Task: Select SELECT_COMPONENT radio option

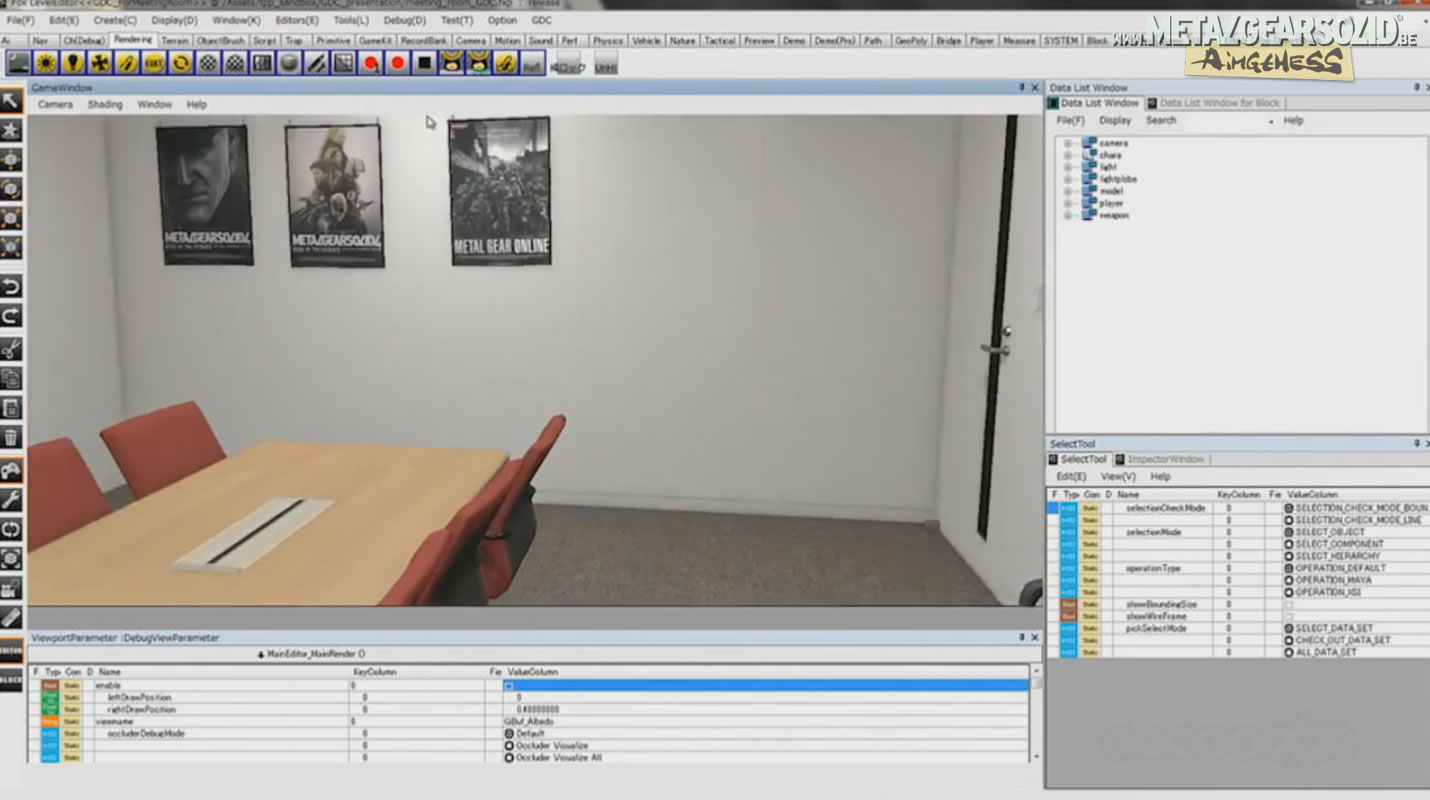Action: pyautogui.click(x=1289, y=544)
